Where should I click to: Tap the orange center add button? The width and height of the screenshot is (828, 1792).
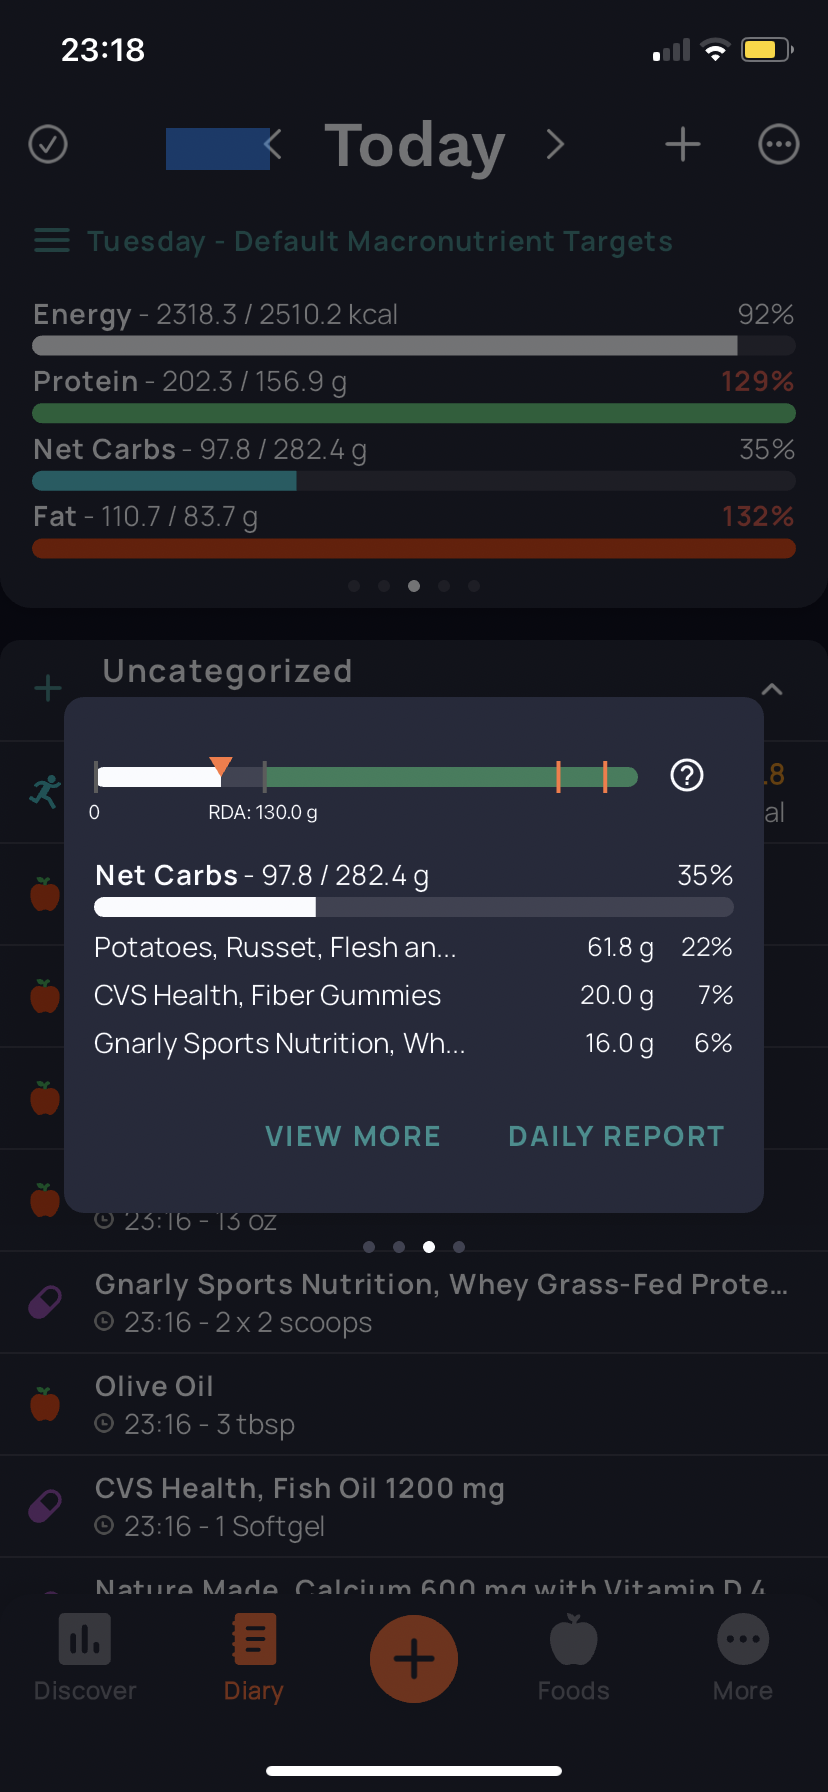[x=414, y=1658]
